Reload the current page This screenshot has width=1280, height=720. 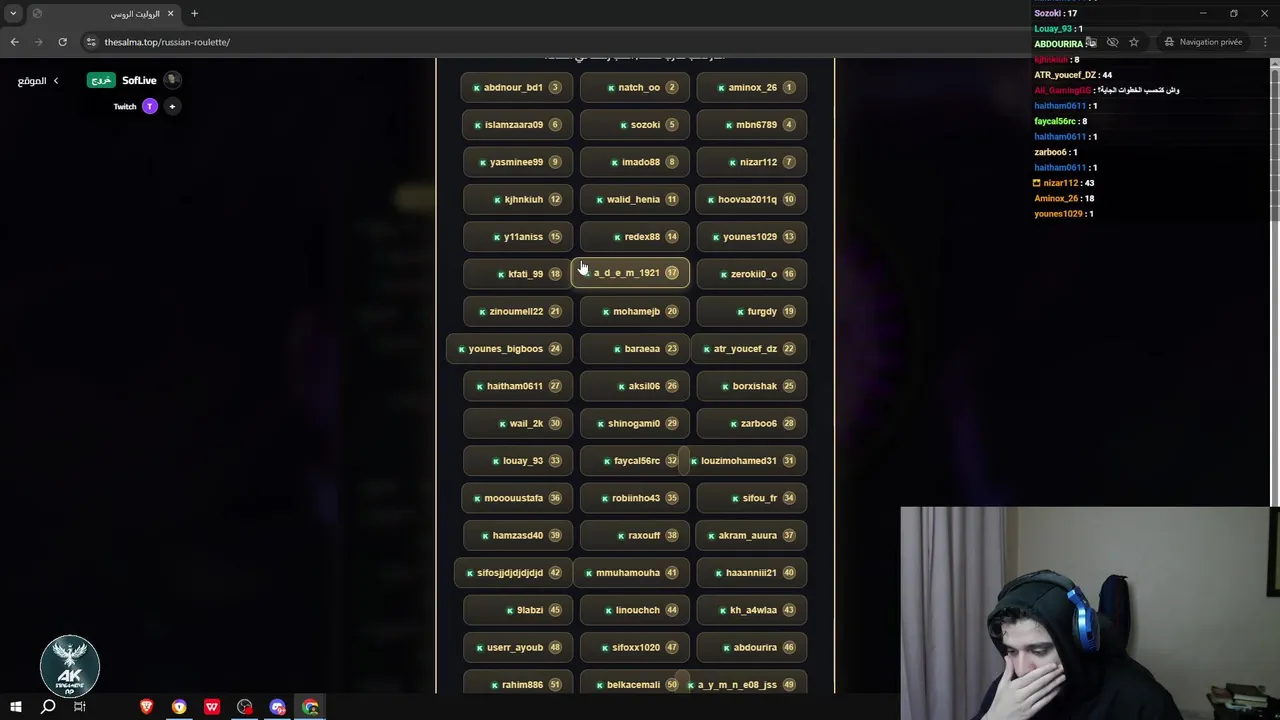pyautogui.click(x=62, y=42)
